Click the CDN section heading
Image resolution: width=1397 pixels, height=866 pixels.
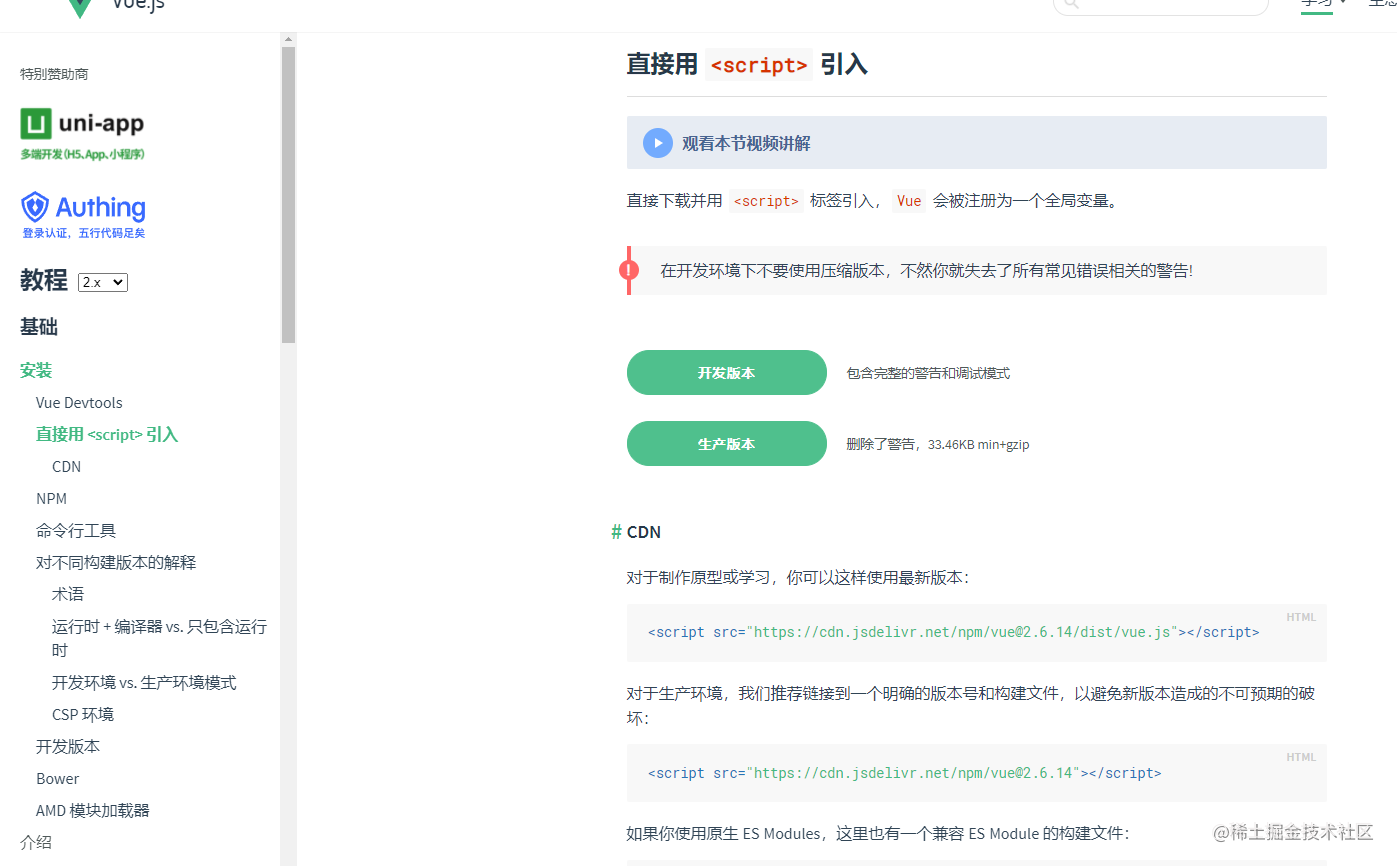(644, 532)
